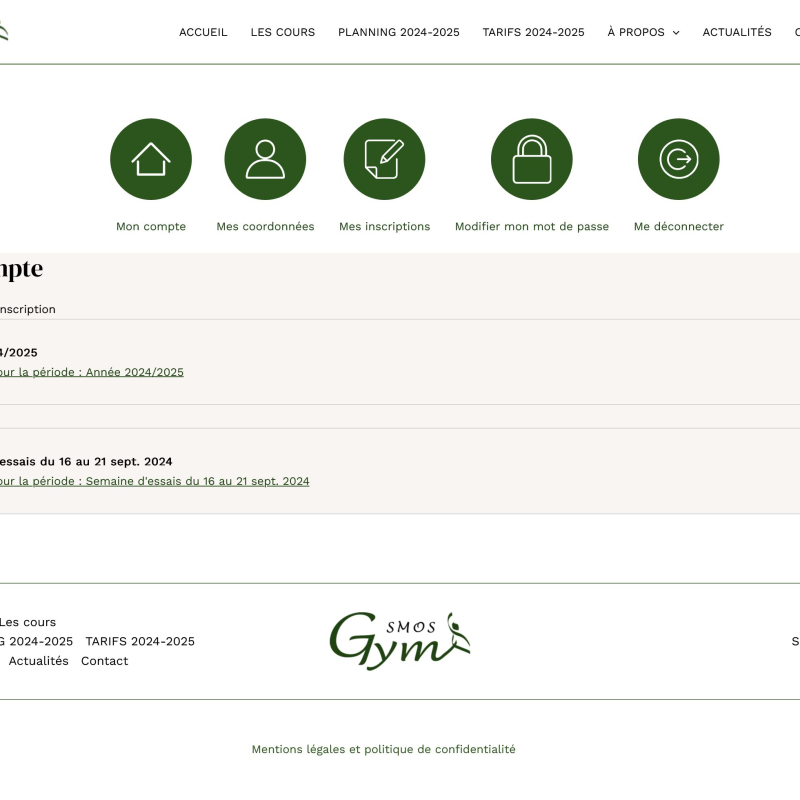800x800 pixels.
Task: Open the footer Contact link
Action: (104, 661)
